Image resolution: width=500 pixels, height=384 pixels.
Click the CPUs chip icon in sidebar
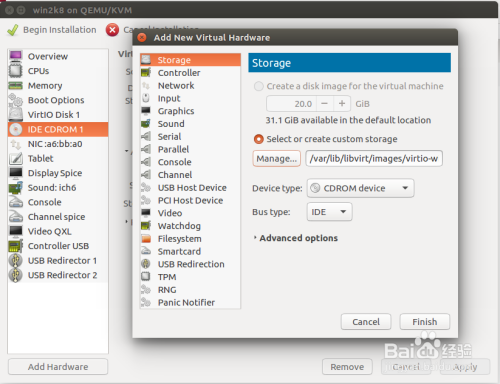click(16, 71)
